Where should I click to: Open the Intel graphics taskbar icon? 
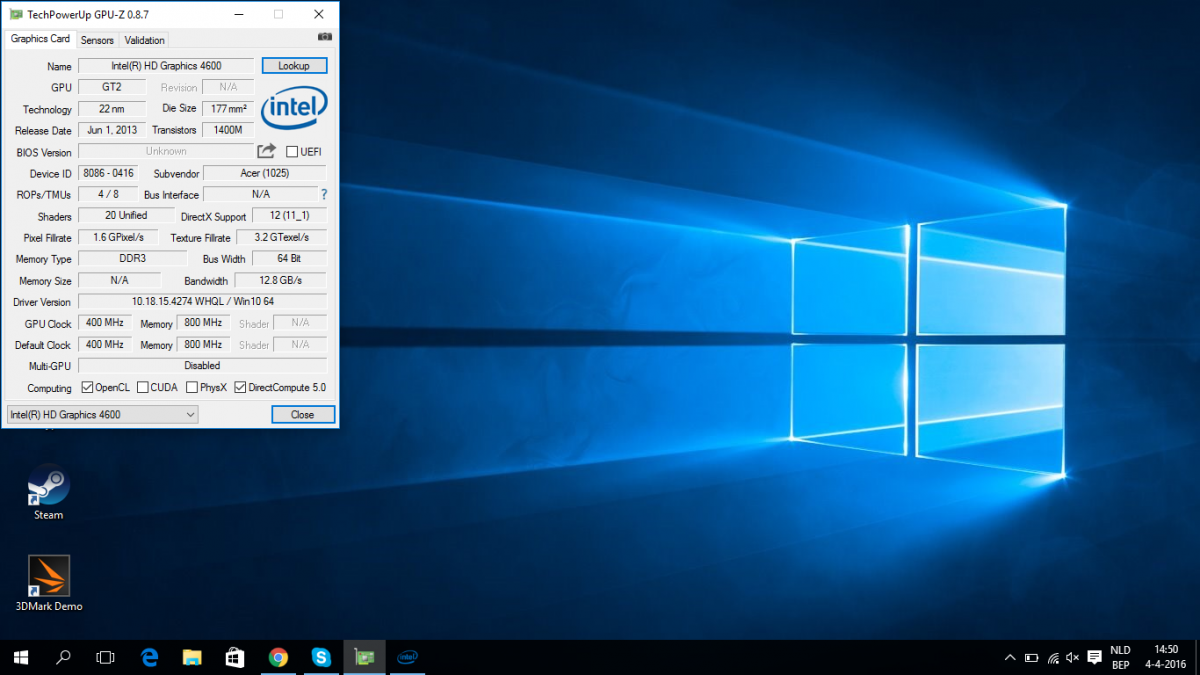tap(408, 657)
